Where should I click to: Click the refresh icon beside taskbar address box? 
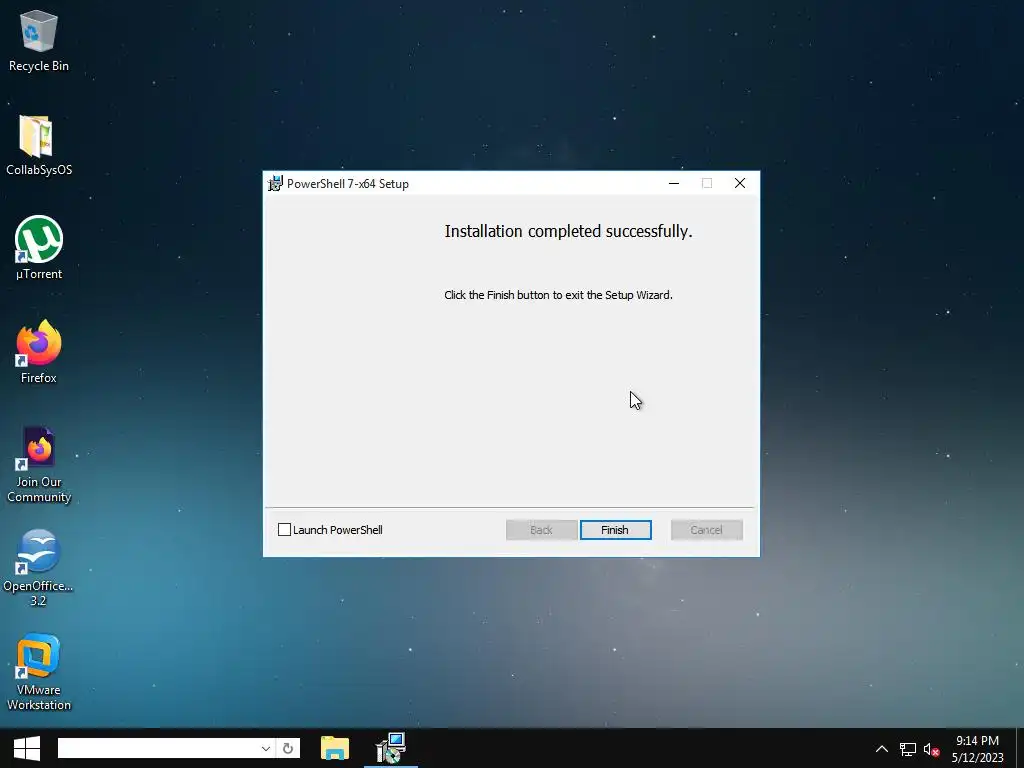(x=287, y=748)
